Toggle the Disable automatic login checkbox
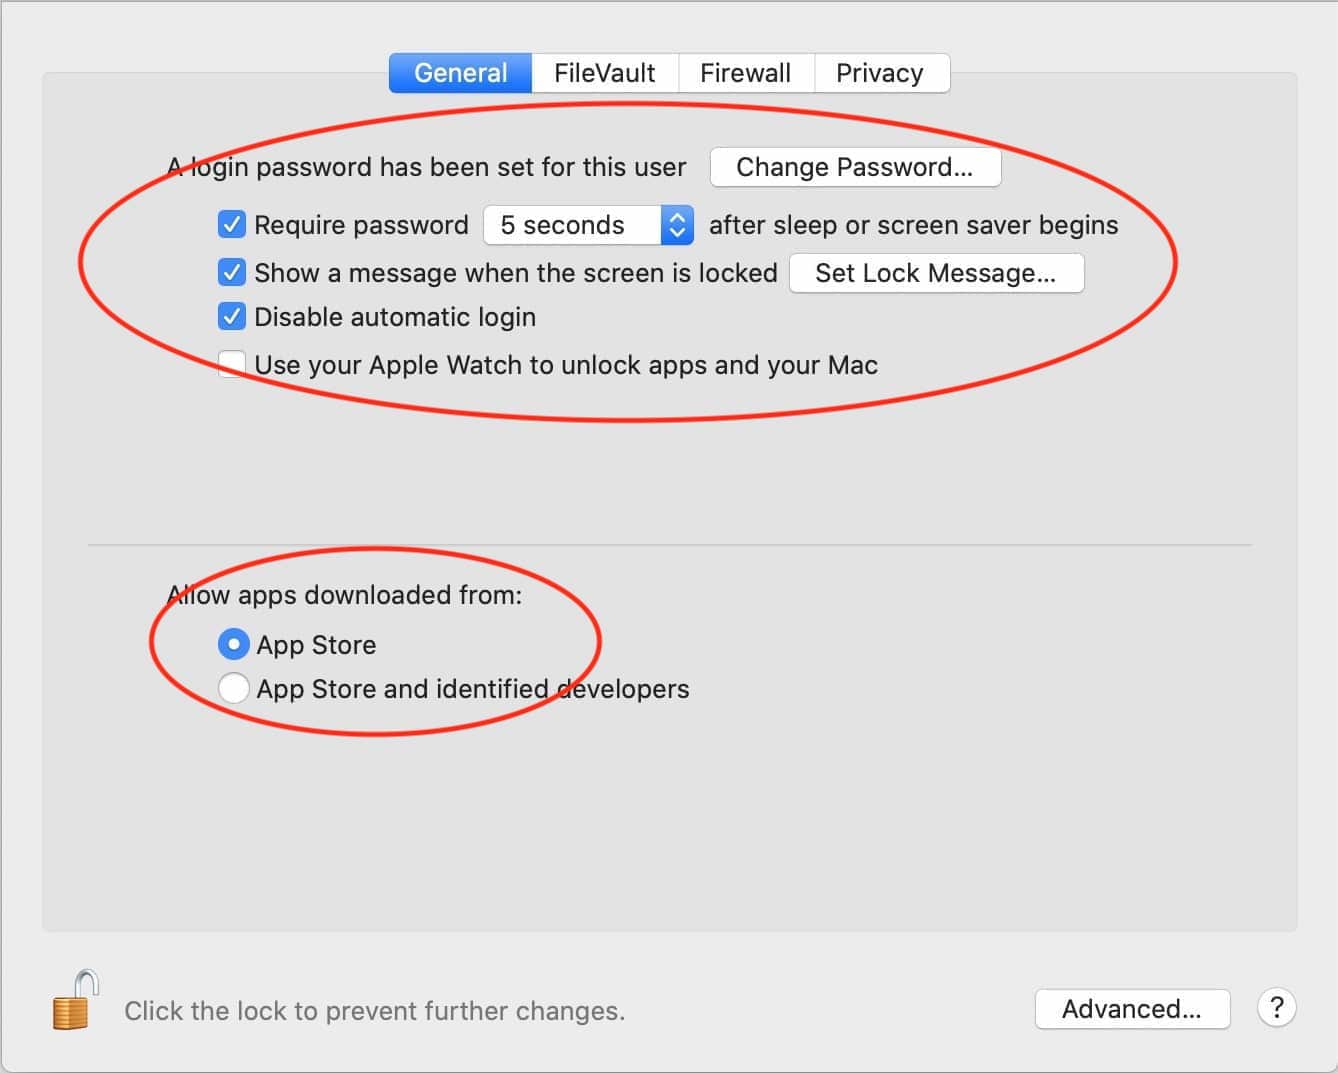Viewport: 1338px width, 1073px height. 231,317
